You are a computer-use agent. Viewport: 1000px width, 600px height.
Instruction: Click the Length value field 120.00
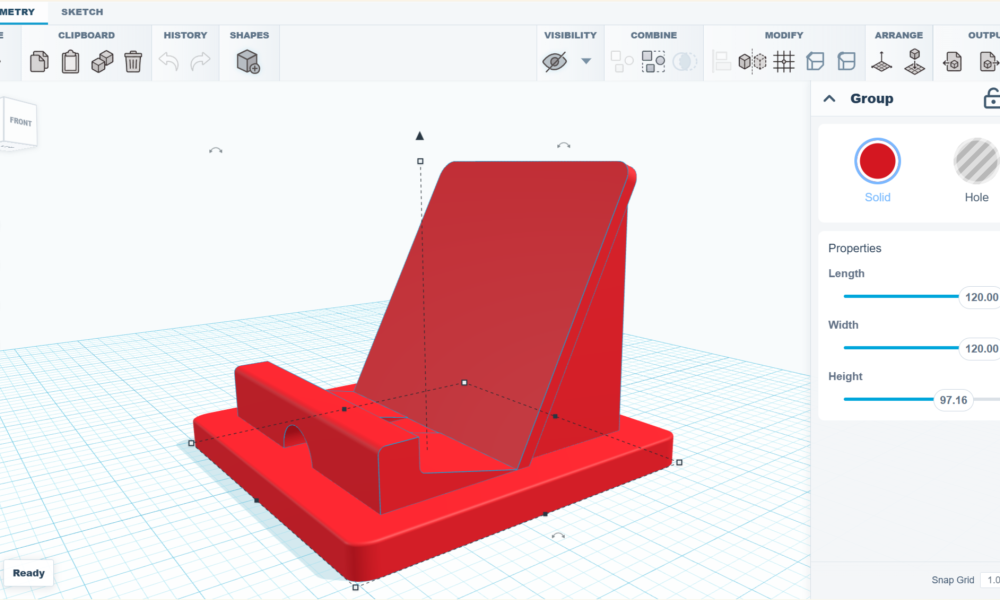click(x=980, y=297)
